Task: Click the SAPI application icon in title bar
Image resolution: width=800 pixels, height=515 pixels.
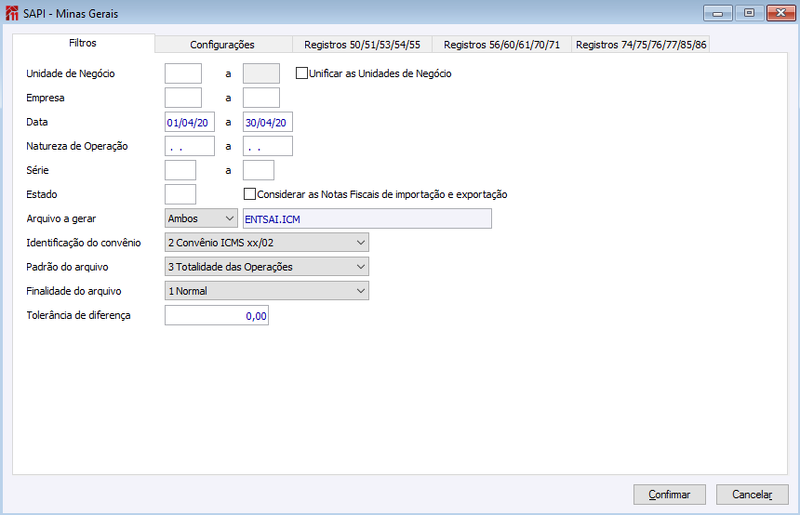Action: [12, 13]
